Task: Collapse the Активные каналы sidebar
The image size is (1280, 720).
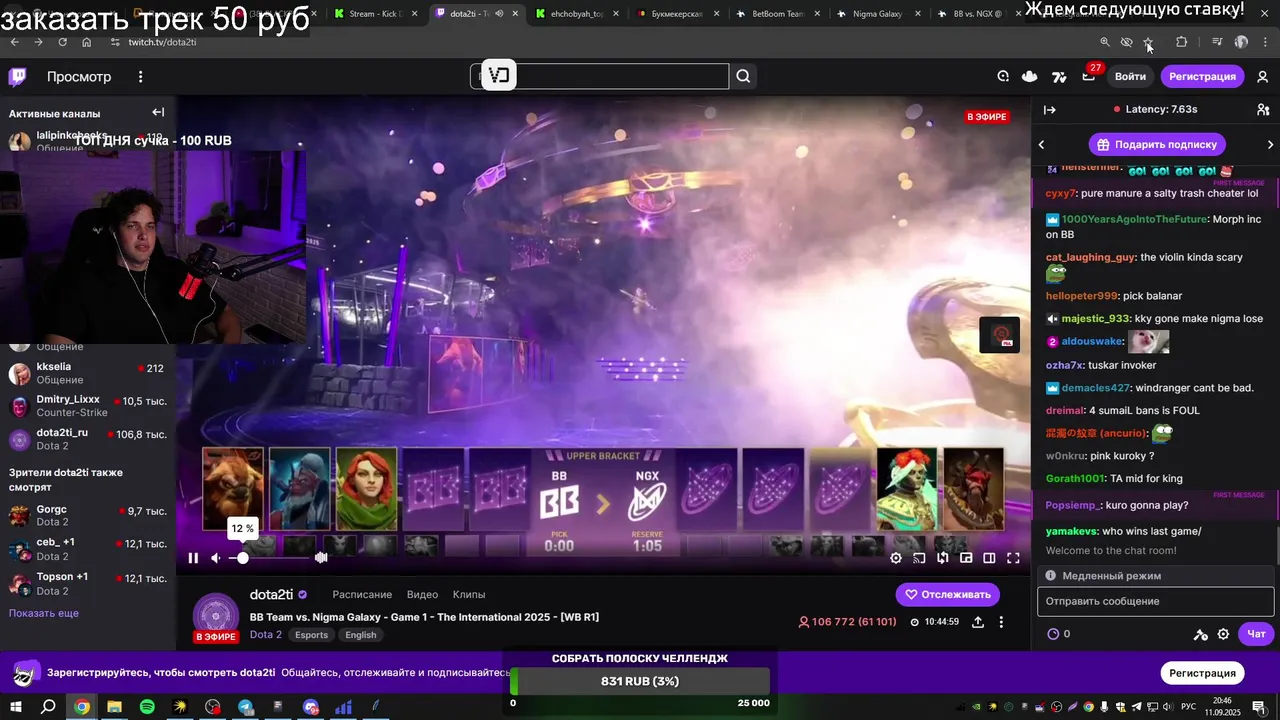Action: point(158,113)
